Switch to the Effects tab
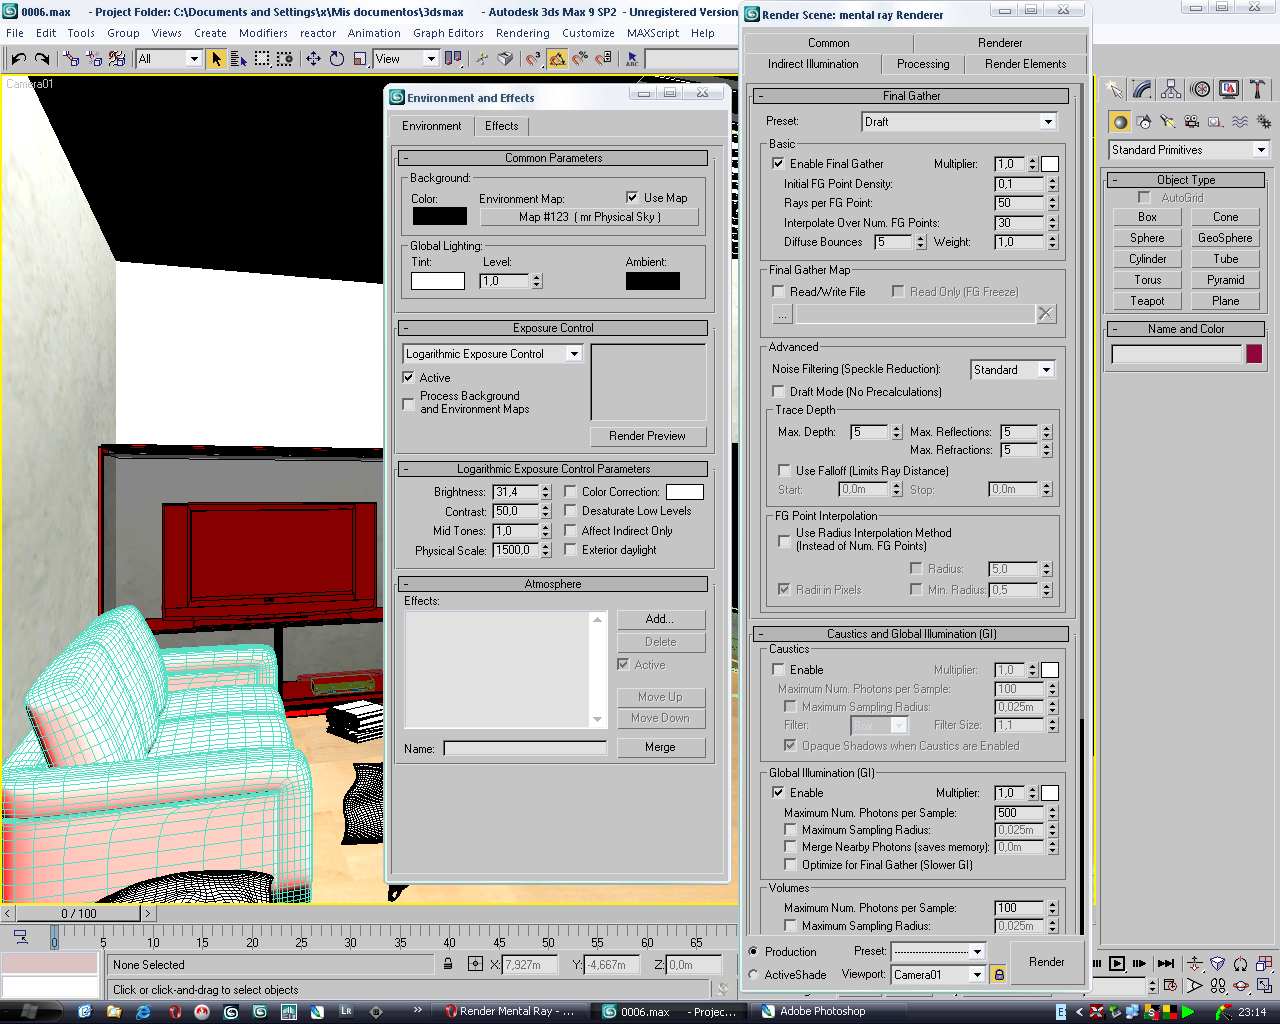1280x1024 pixels. click(x=502, y=126)
